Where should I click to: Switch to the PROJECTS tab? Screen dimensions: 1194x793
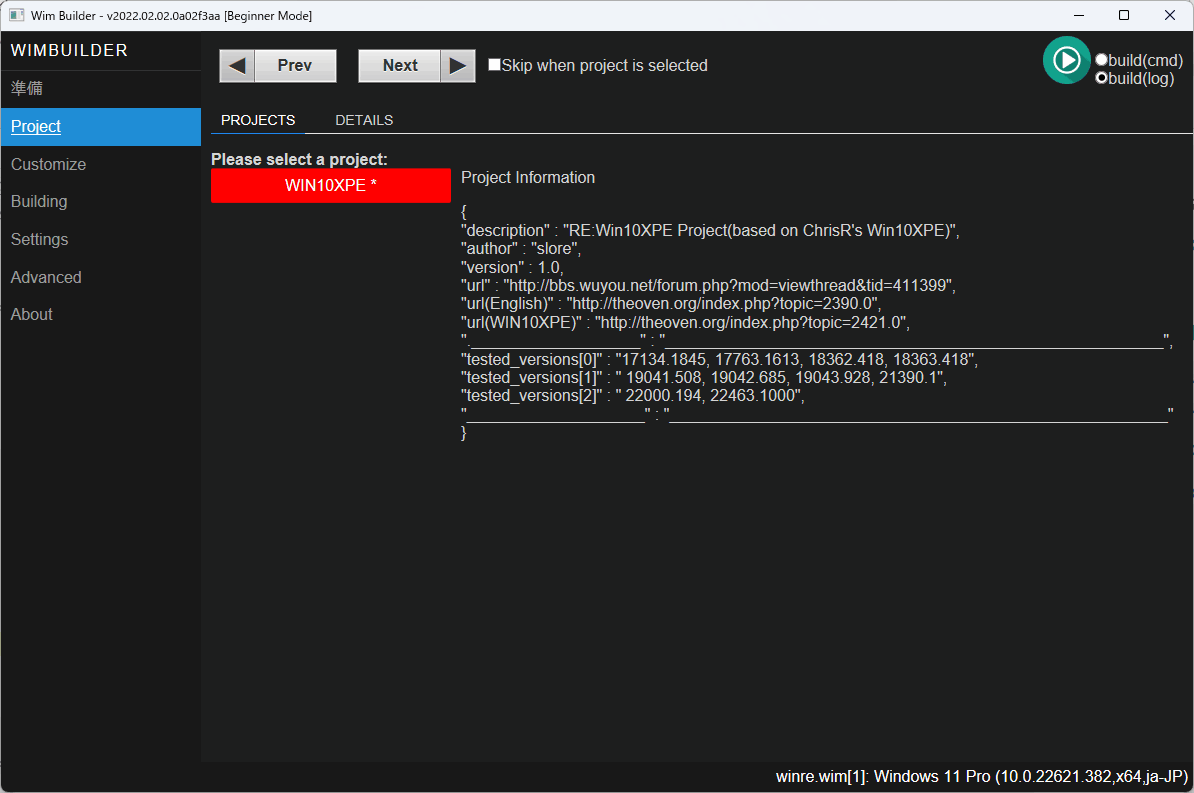pyautogui.click(x=257, y=119)
